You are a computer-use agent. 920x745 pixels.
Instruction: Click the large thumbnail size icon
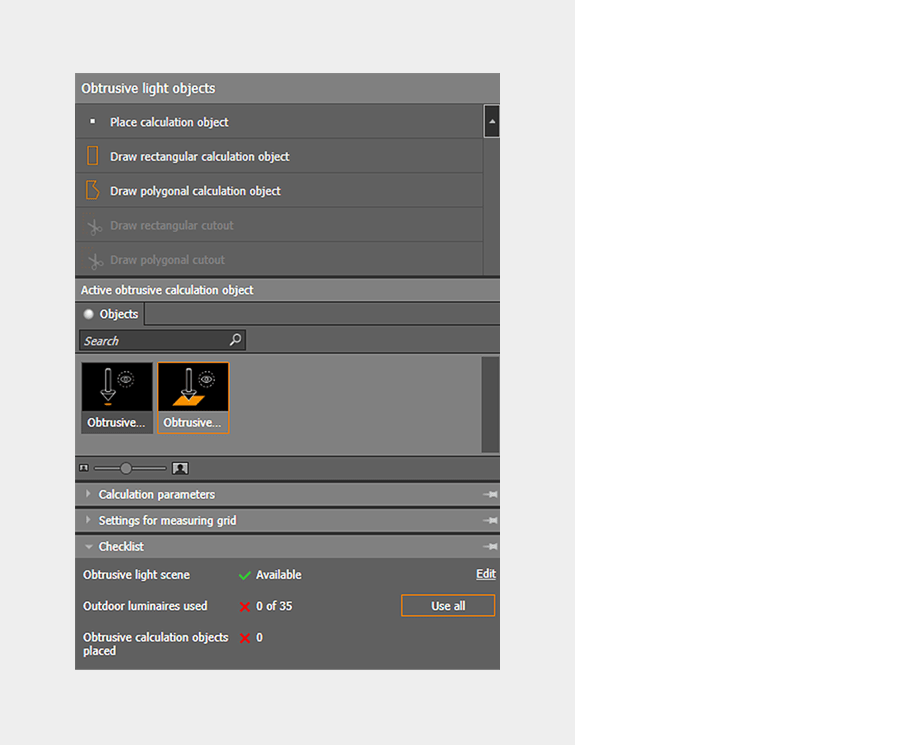[x=180, y=467]
